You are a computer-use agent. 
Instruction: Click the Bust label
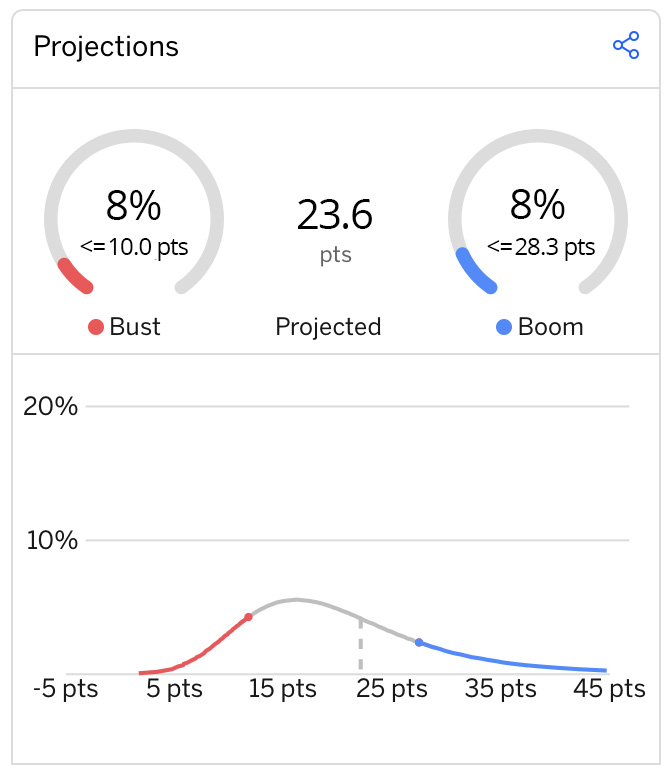(135, 327)
